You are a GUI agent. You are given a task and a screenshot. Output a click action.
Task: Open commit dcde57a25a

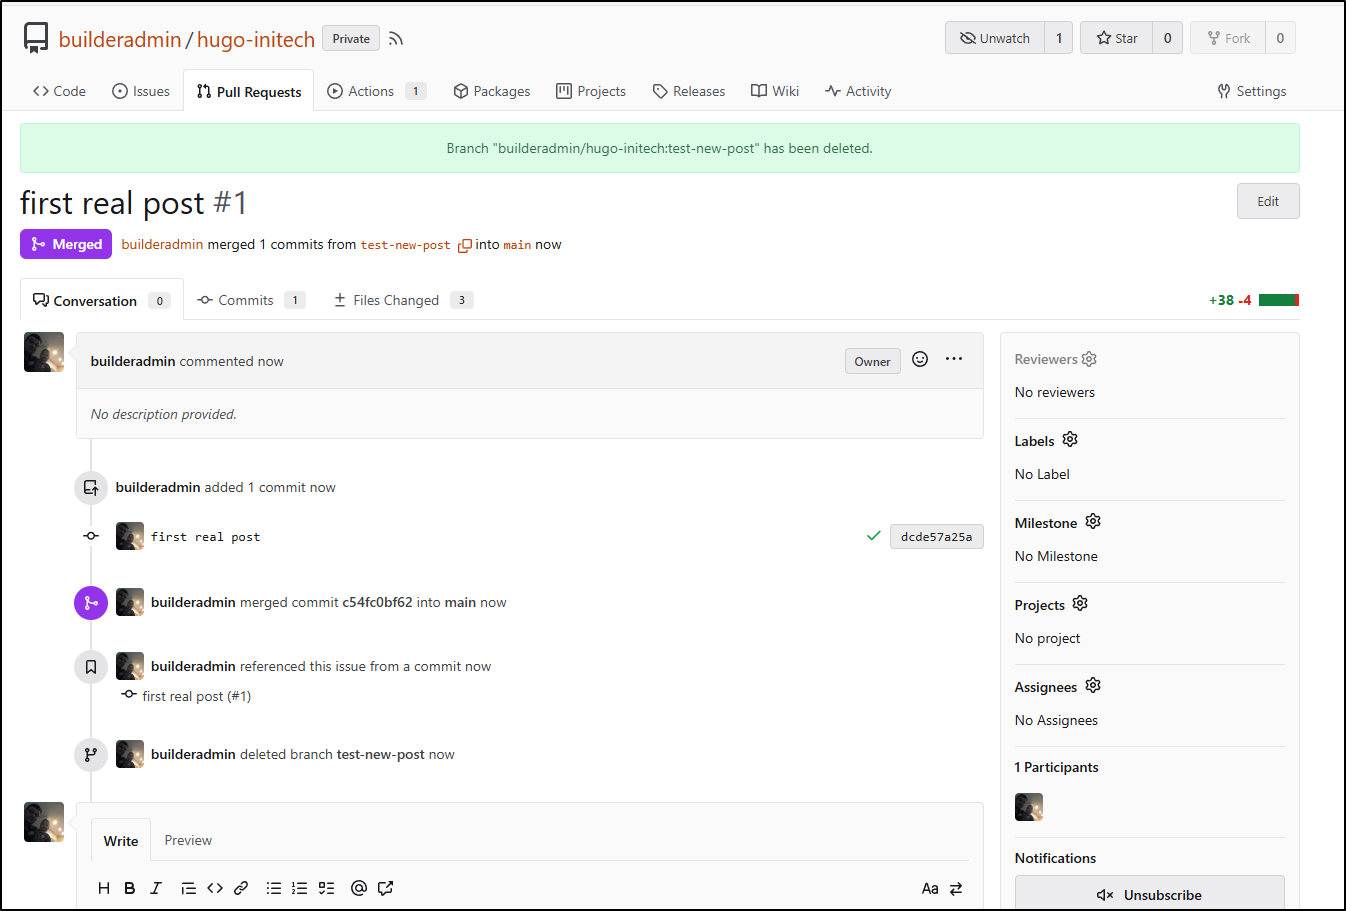coord(936,537)
